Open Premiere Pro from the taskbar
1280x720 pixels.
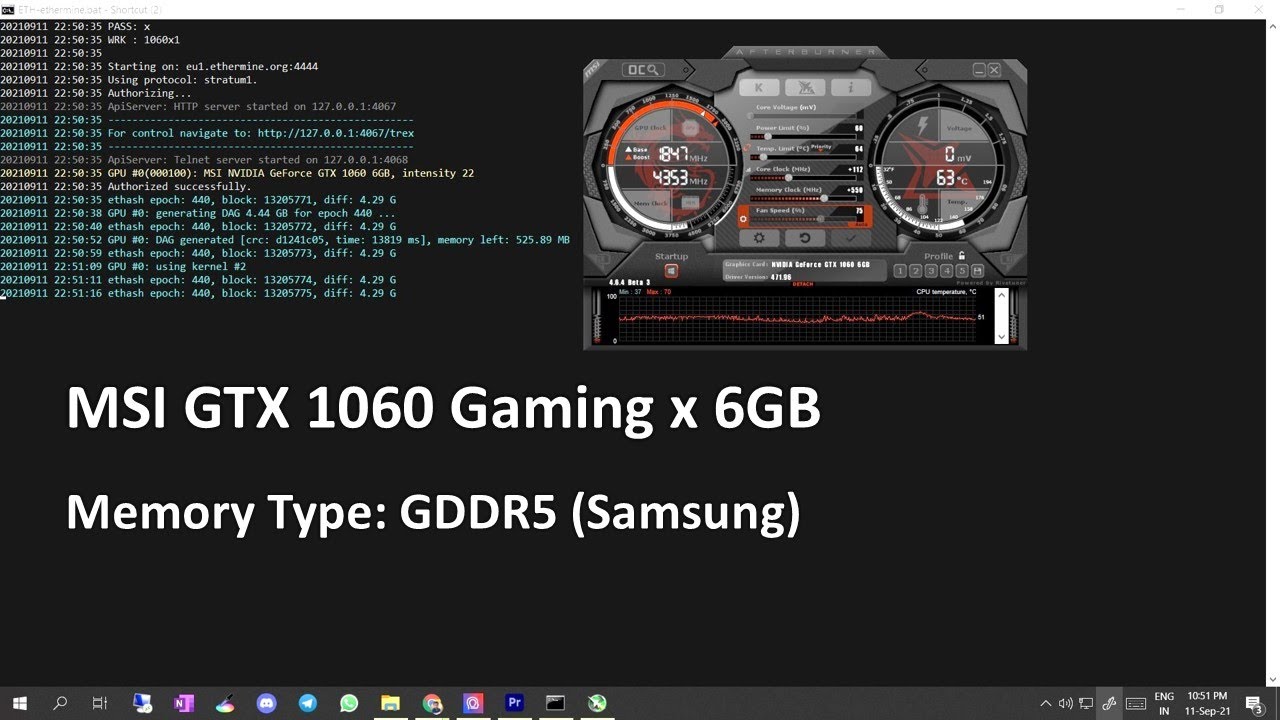click(515, 703)
